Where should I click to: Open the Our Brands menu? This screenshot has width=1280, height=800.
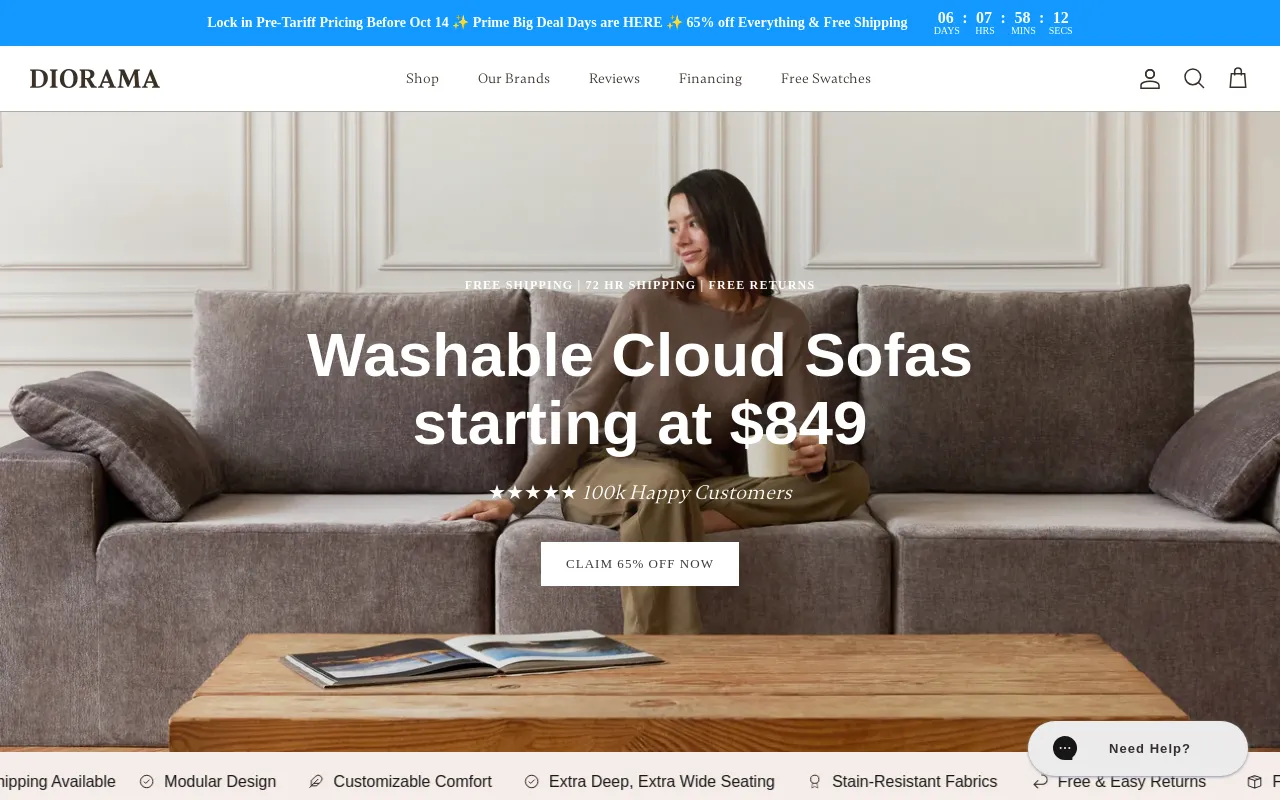point(514,79)
